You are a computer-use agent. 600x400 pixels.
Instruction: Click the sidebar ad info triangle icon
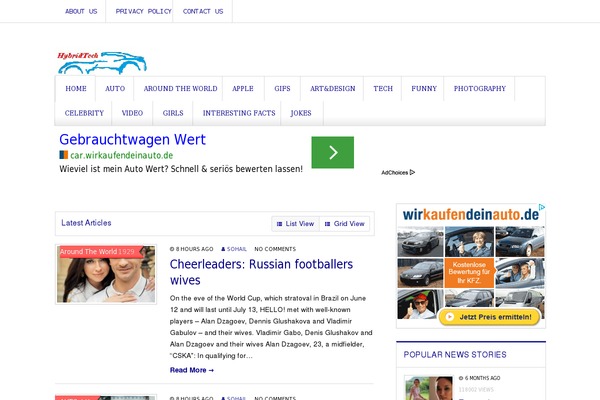pyautogui.click(x=542, y=207)
